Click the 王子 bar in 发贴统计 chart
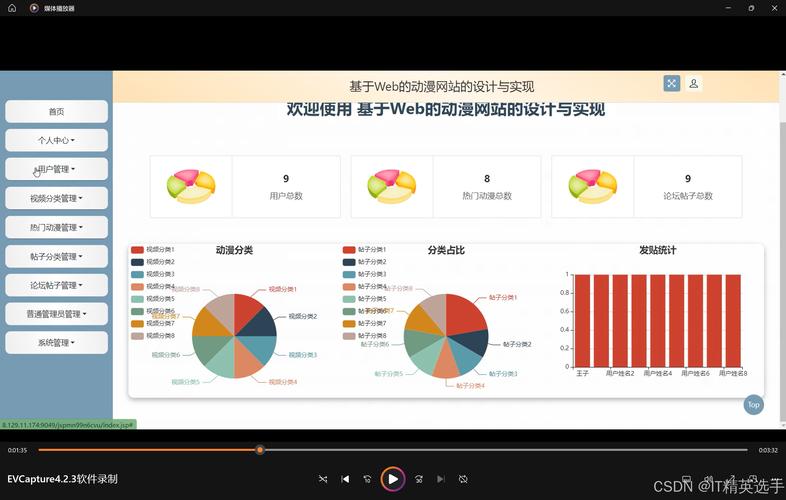786x500 pixels. (582, 320)
